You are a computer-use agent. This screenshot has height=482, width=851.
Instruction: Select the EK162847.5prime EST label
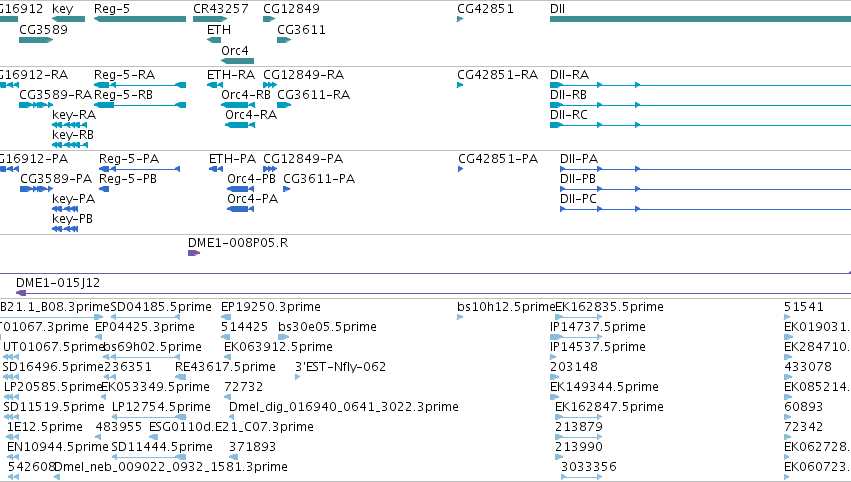[x=609, y=407]
